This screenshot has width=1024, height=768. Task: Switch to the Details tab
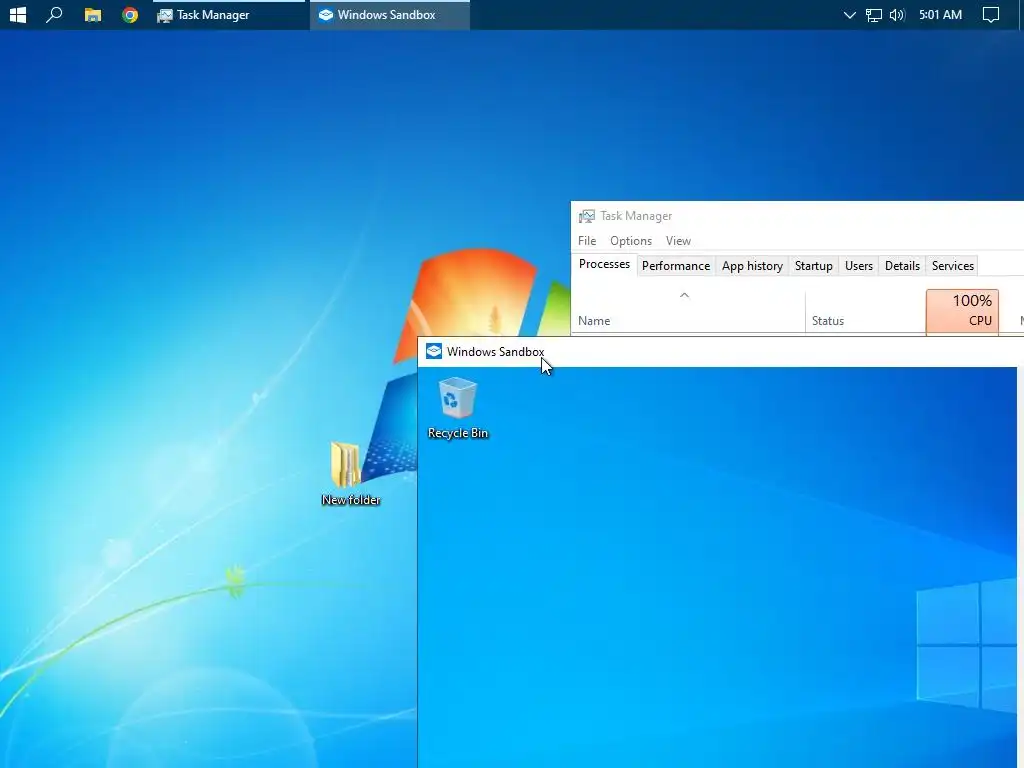(902, 266)
